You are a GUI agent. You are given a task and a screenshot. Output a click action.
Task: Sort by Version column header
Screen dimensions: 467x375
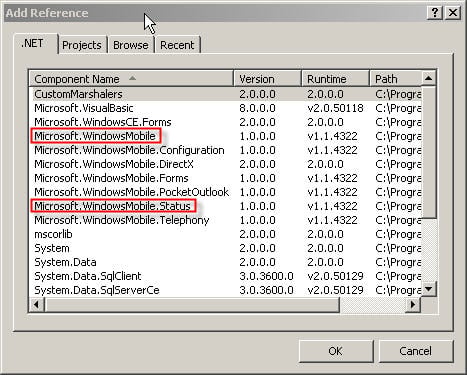coord(268,79)
